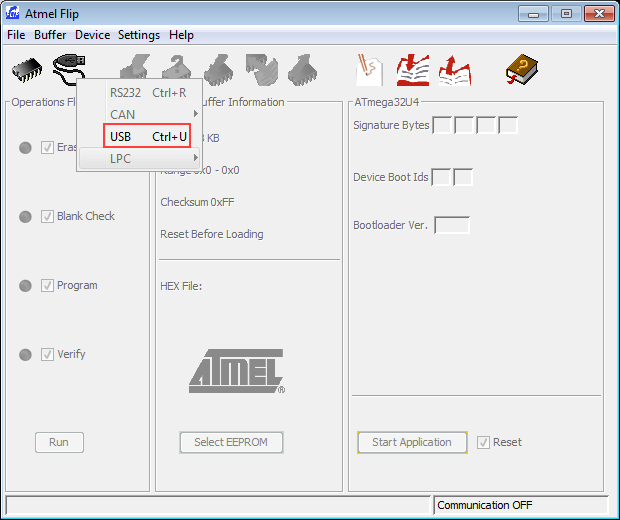Expand the CAN submenu arrow

coord(195,114)
